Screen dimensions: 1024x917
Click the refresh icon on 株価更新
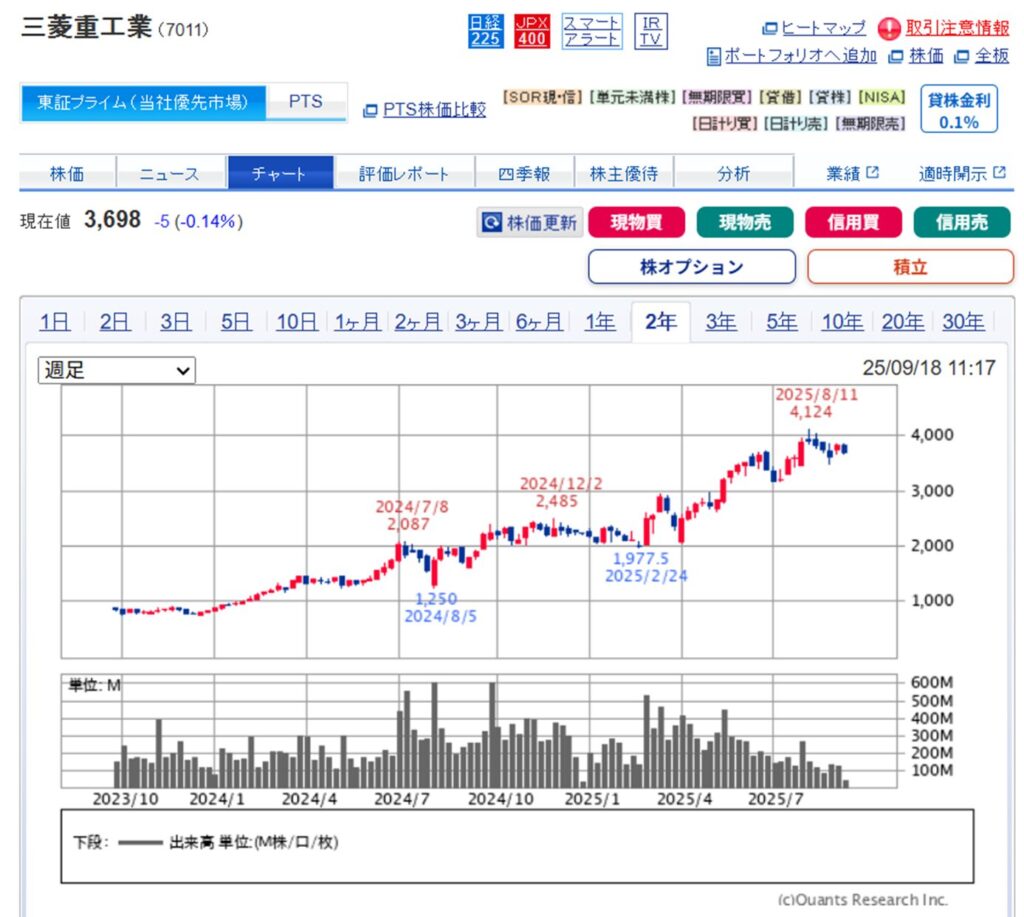pos(491,223)
